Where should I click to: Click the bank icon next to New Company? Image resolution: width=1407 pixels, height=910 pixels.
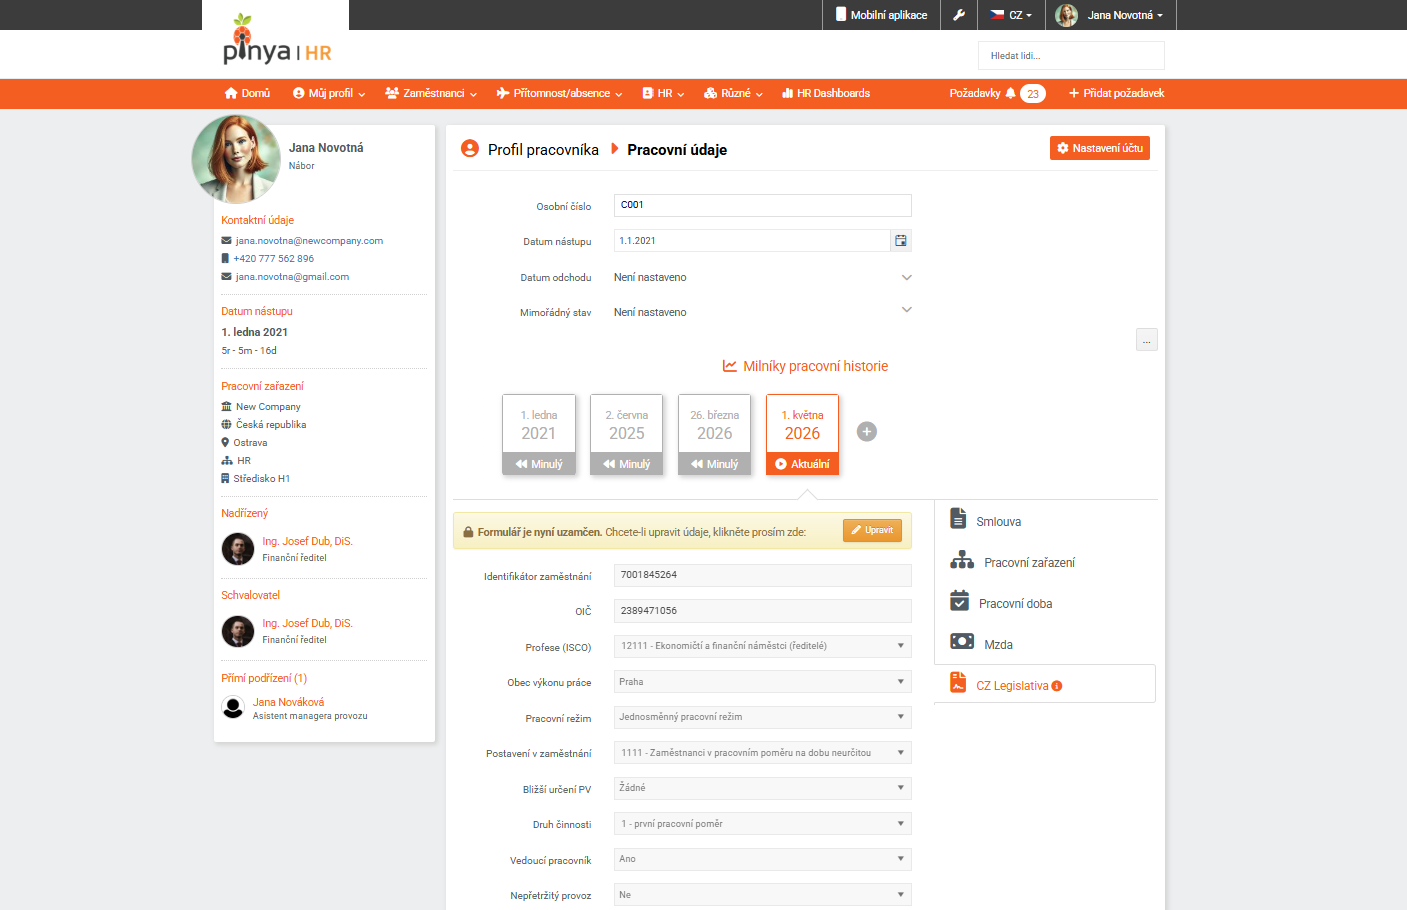coord(226,406)
